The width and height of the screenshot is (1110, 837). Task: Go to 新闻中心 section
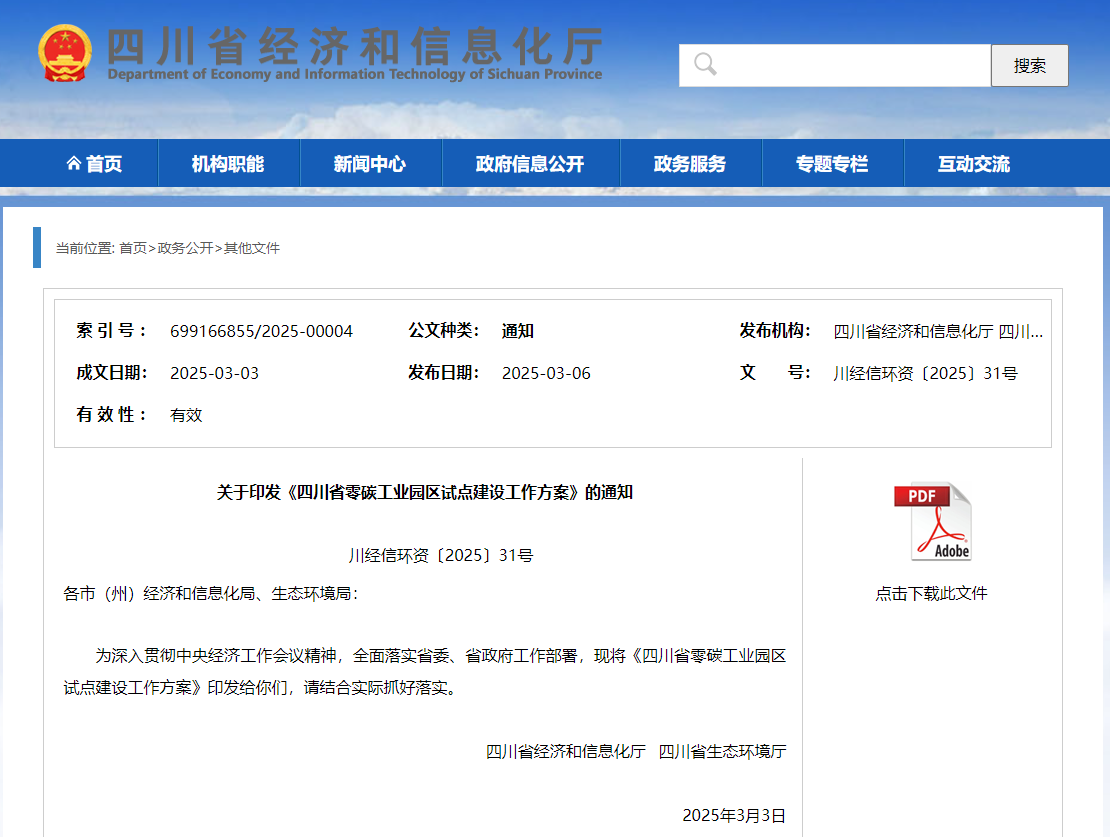point(370,164)
